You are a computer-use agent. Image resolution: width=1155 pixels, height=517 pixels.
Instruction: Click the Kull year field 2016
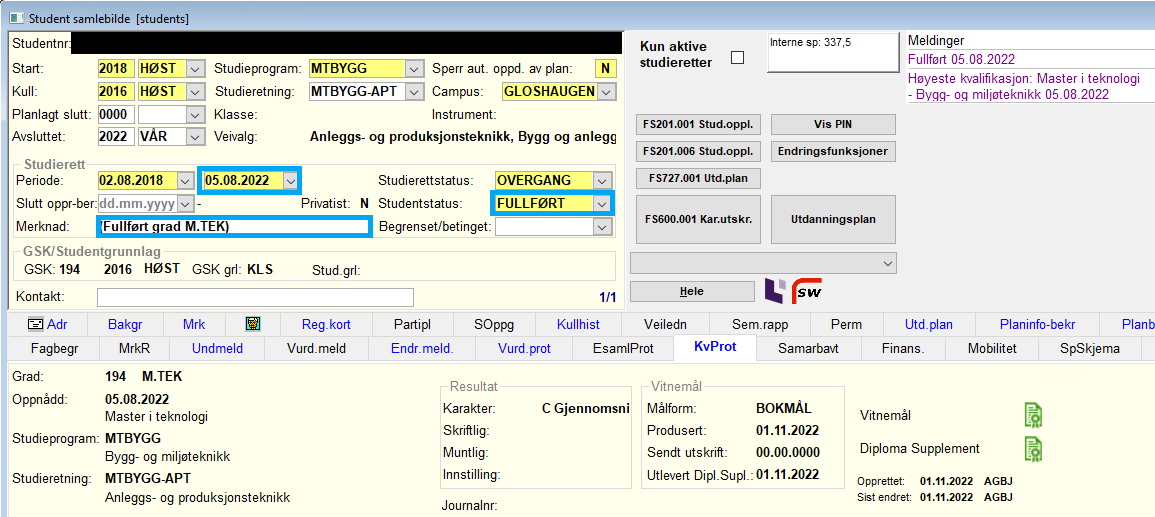(116, 92)
